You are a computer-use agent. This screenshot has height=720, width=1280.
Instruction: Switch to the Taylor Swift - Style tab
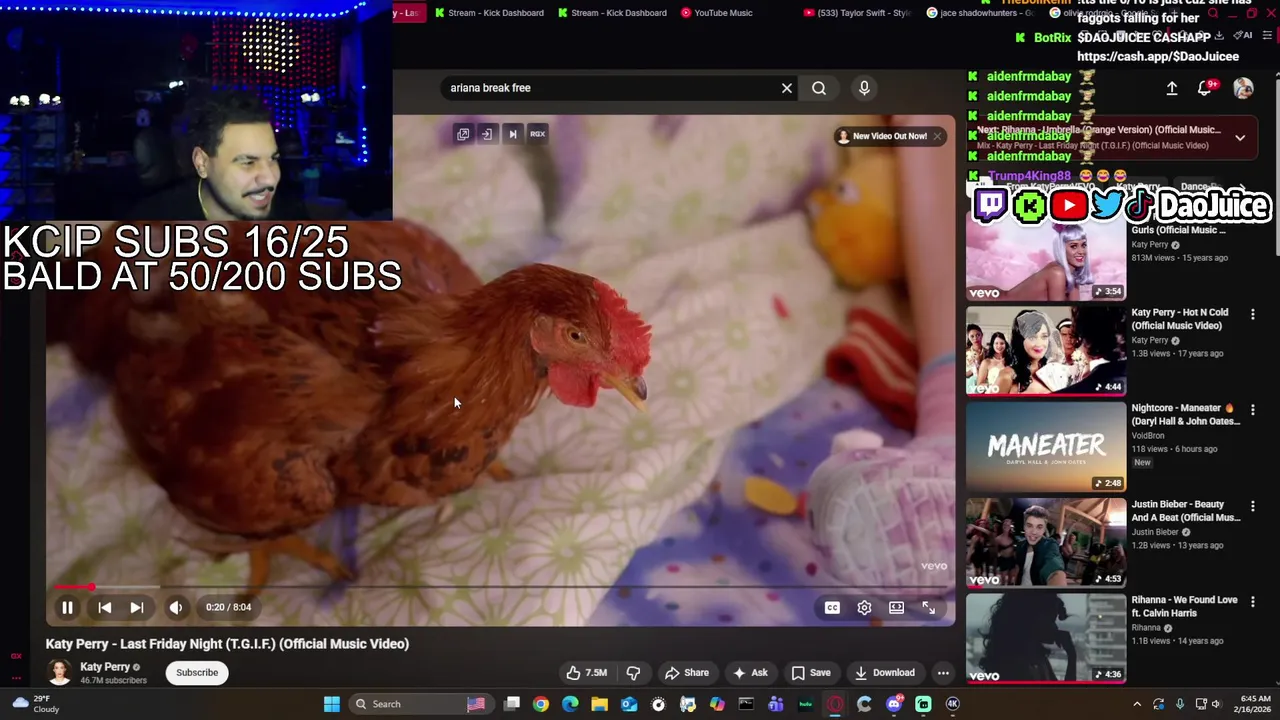coord(858,13)
